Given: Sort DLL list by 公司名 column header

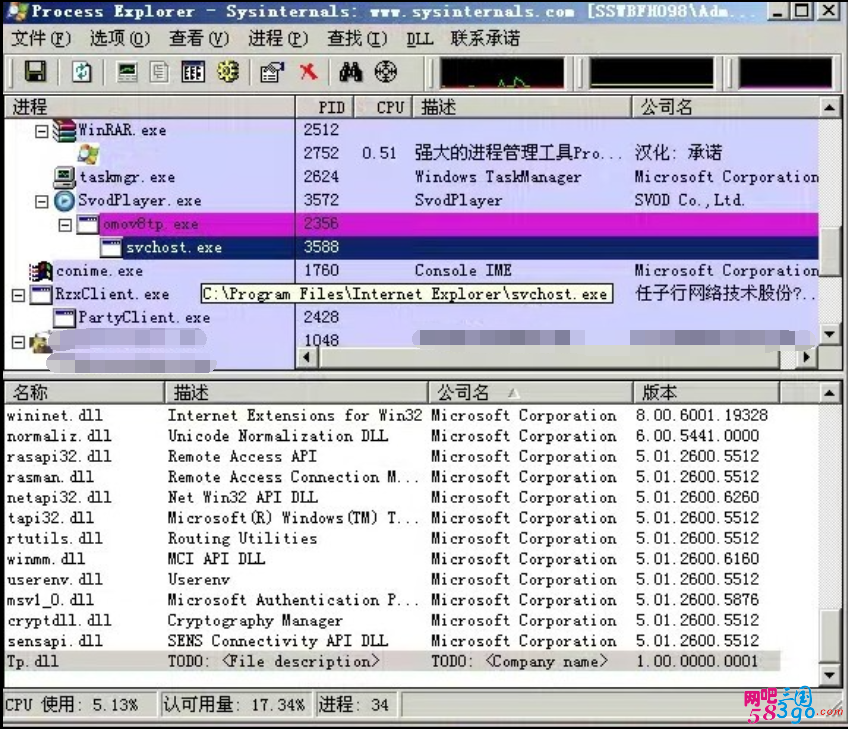Looking at the screenshot, I should coord(530,392).
